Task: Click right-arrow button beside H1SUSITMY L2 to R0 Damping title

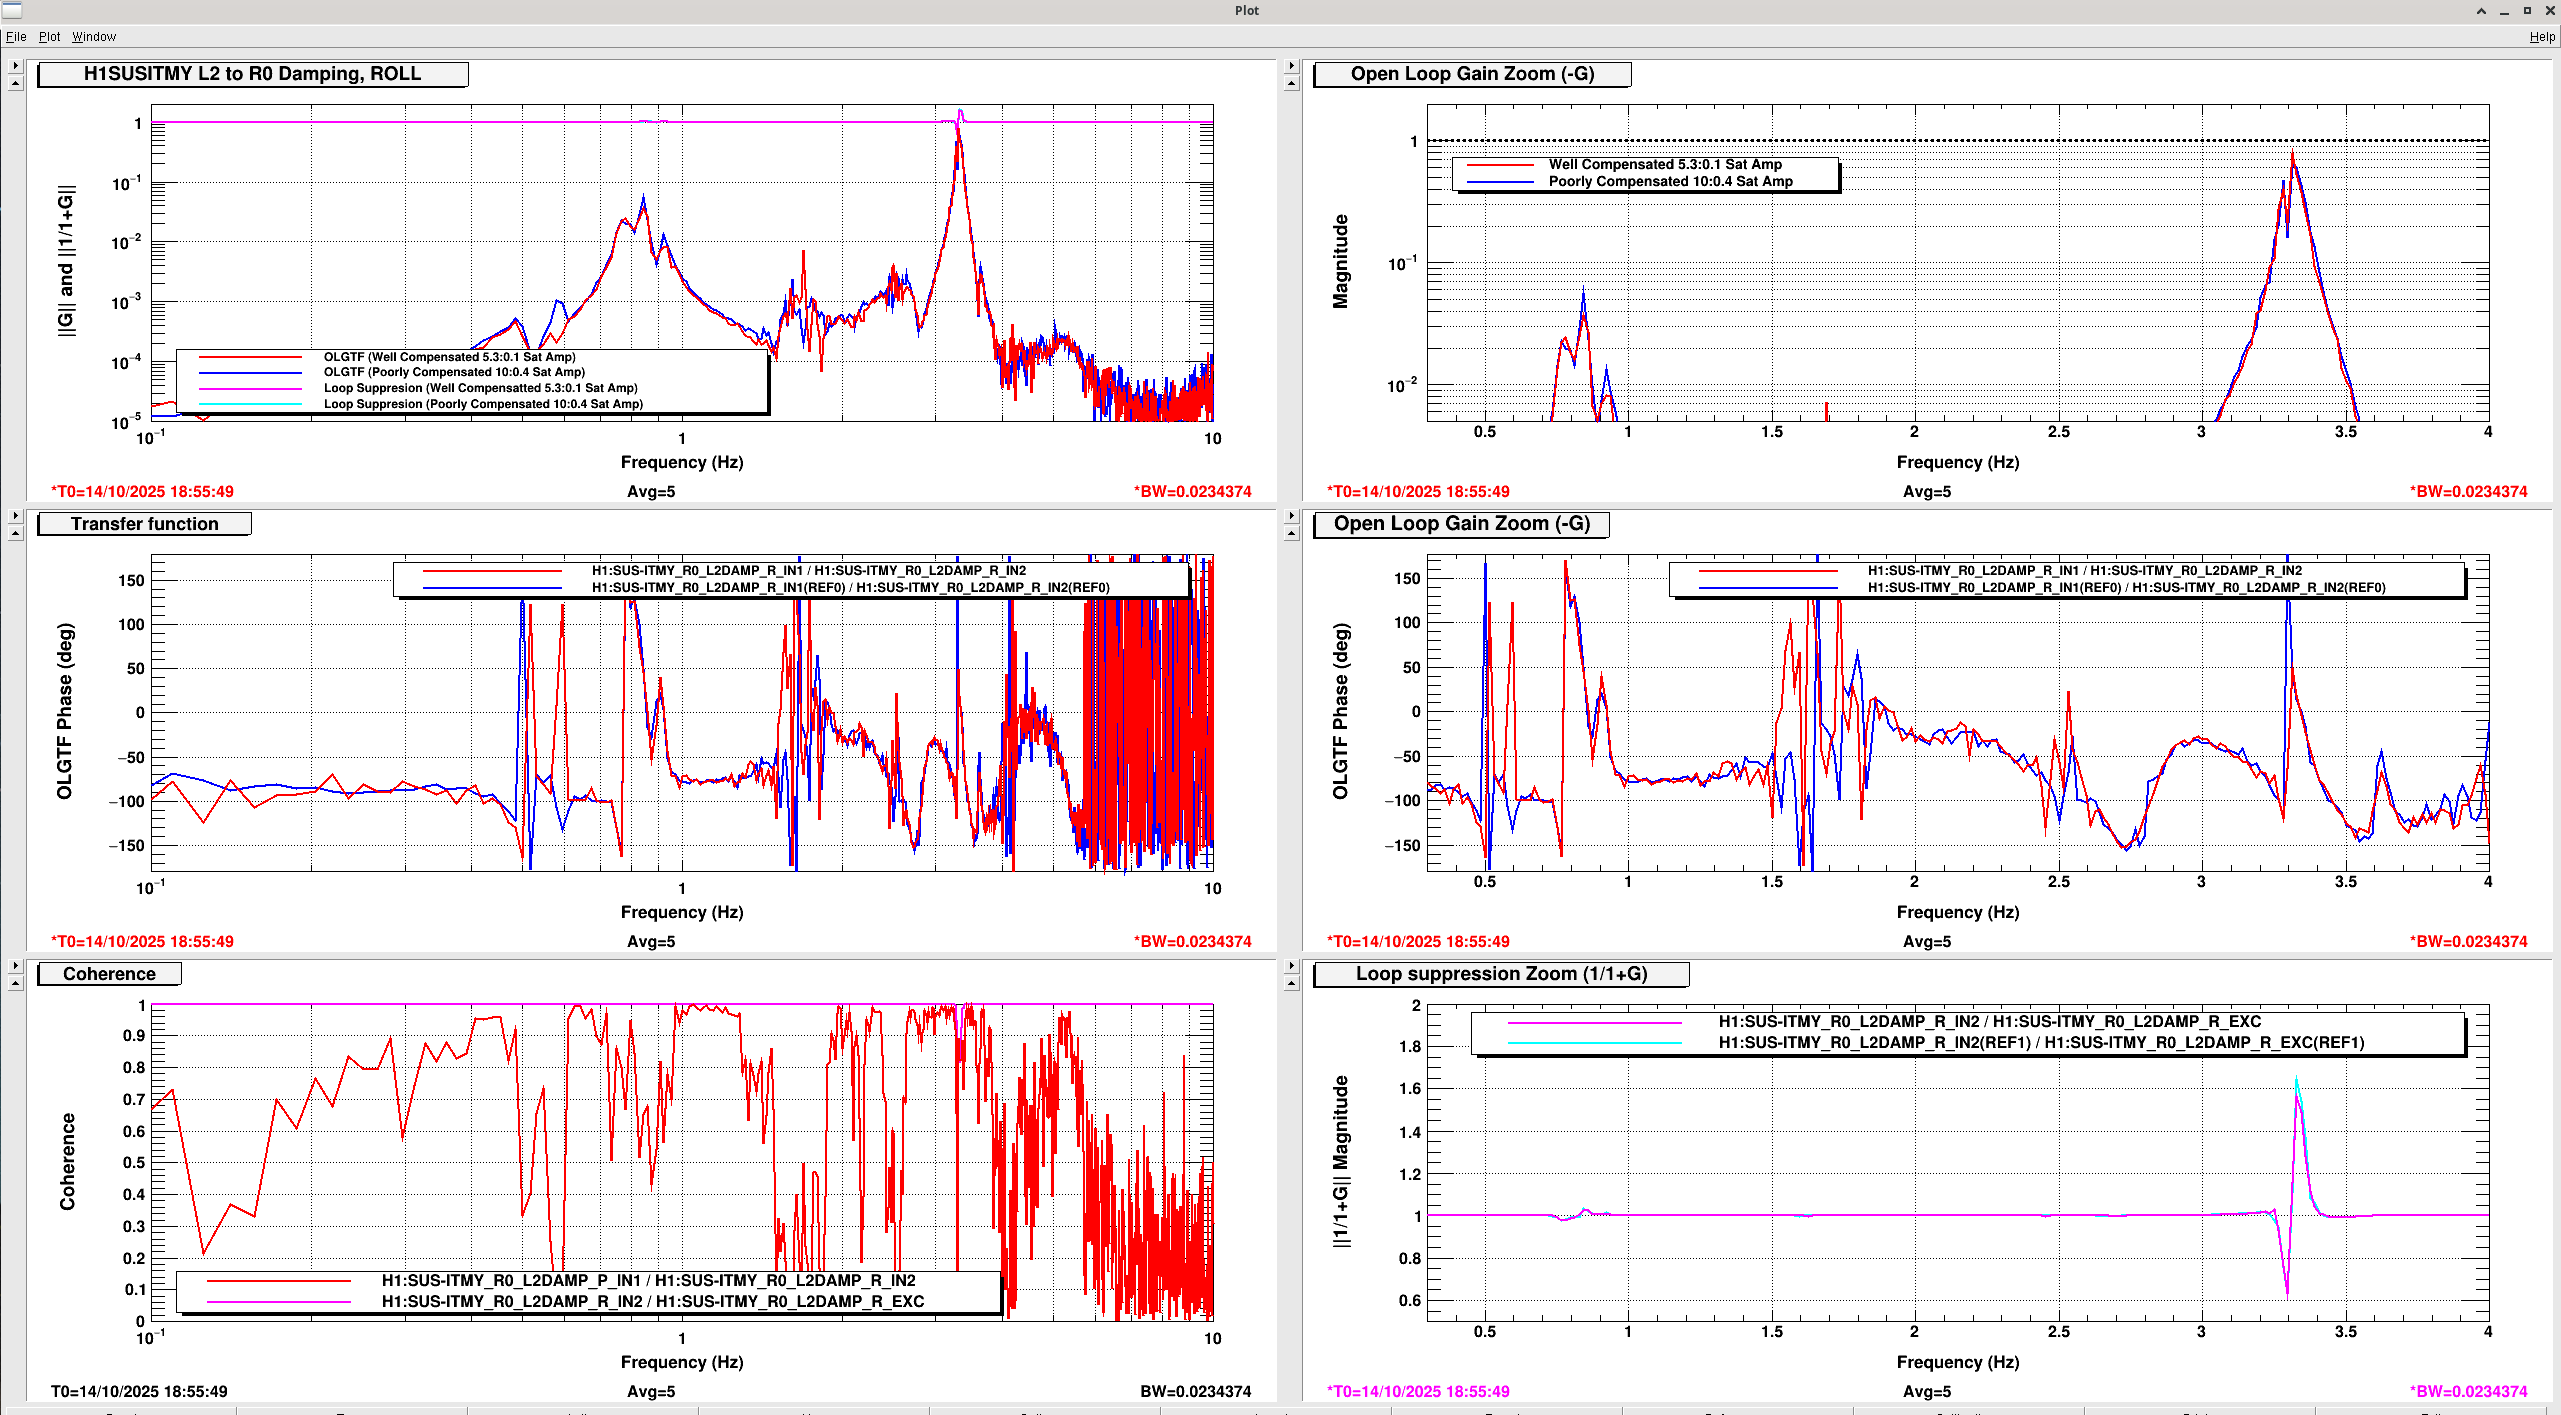Action: coord(15,66)
